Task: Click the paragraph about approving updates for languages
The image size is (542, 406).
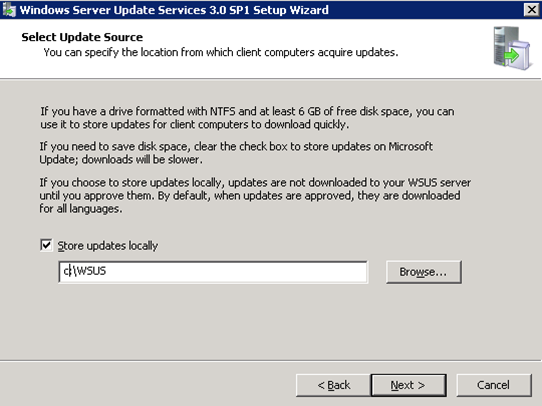Action: 255,196
